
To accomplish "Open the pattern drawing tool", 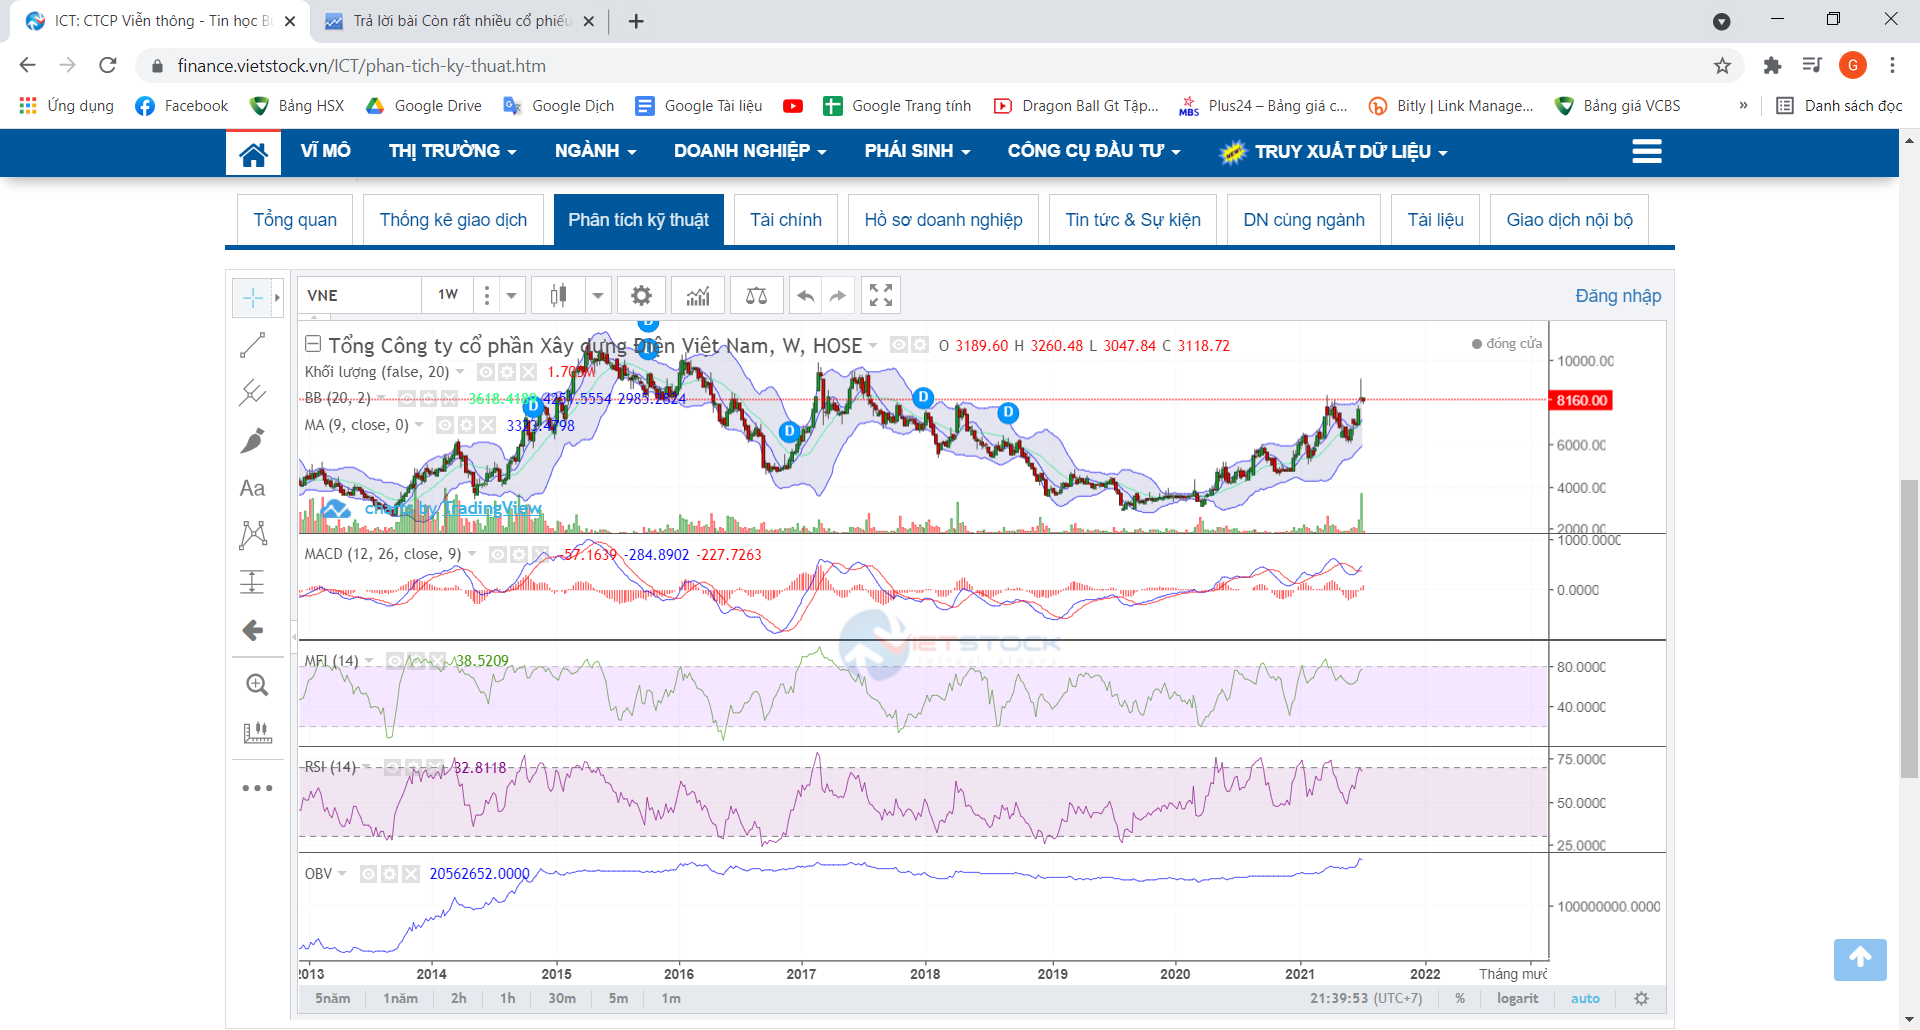I will (253, 534).
